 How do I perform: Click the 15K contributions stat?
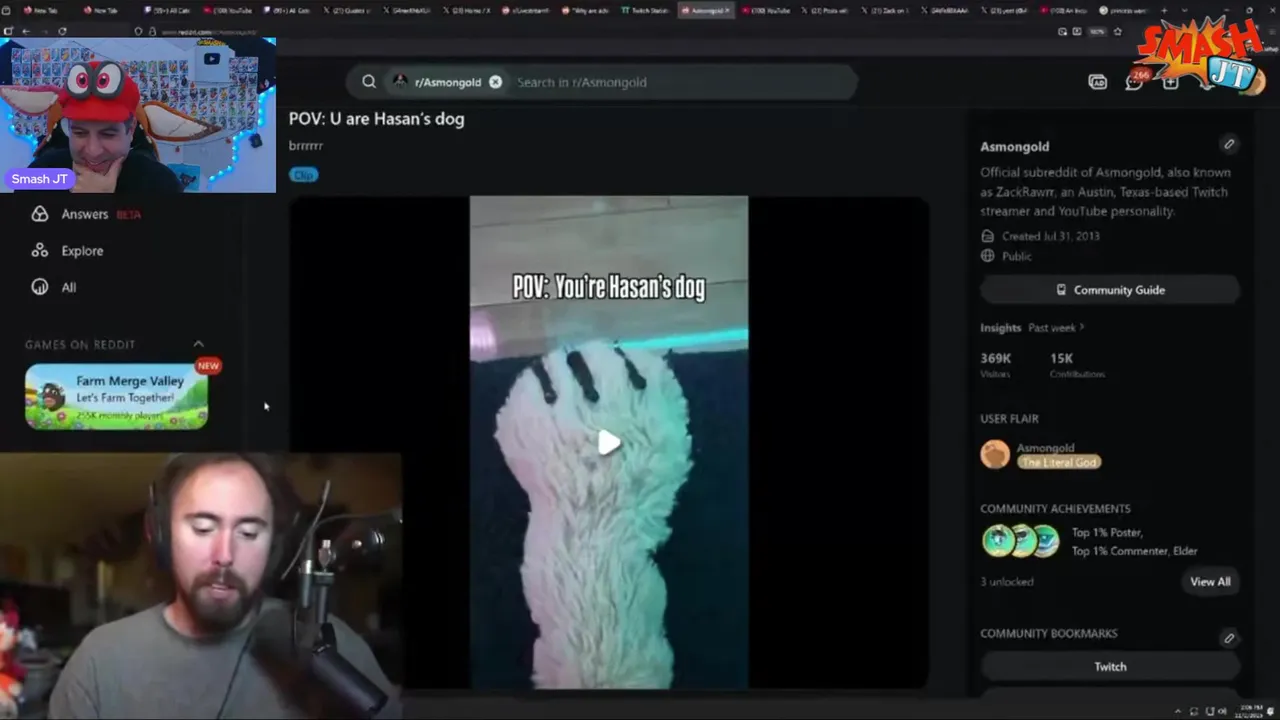pos(1076,364)
